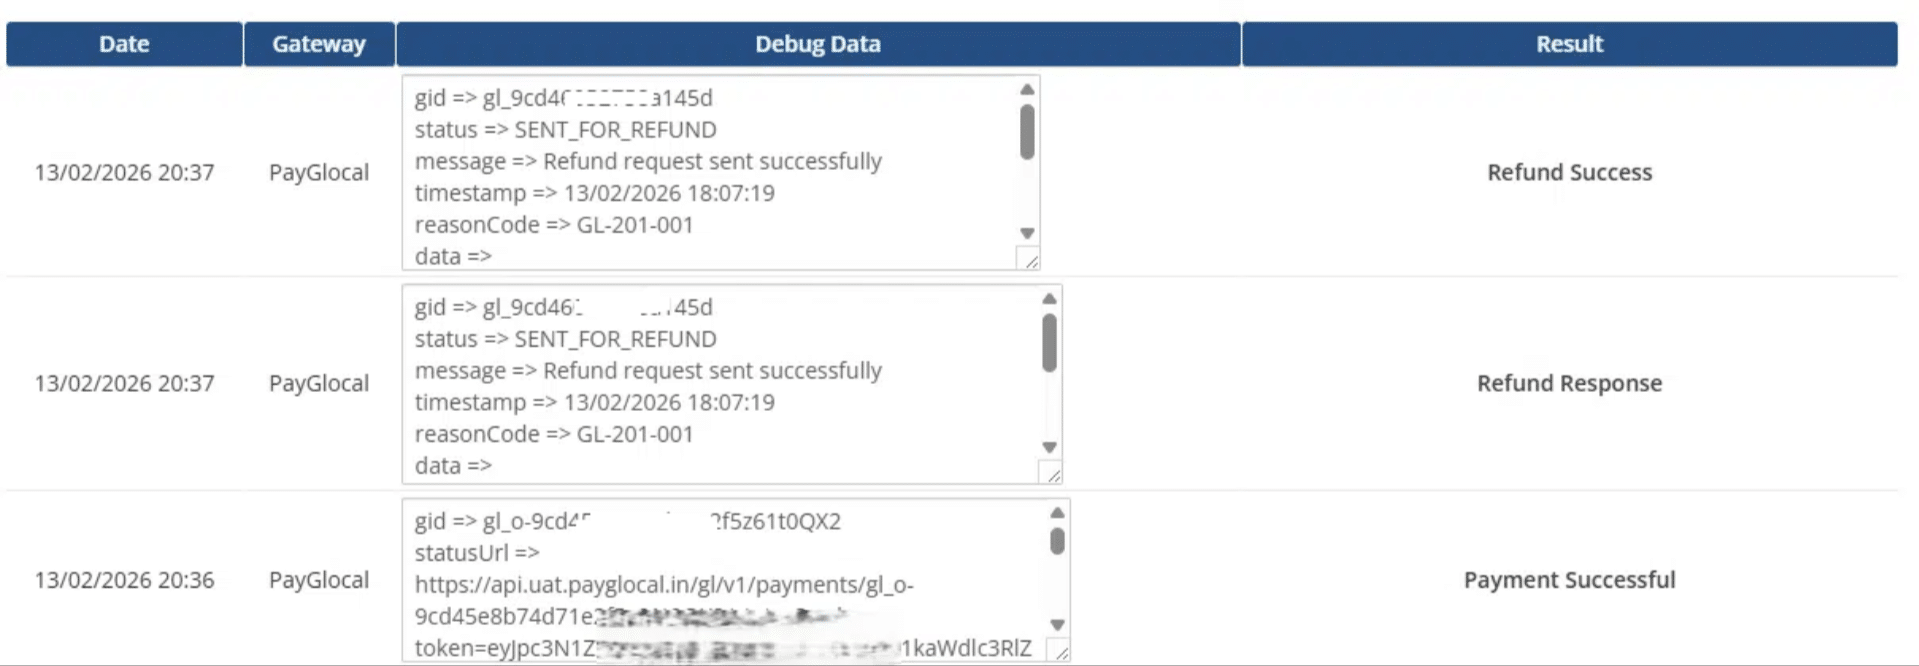Click the Gateway column header

point(319,44)
